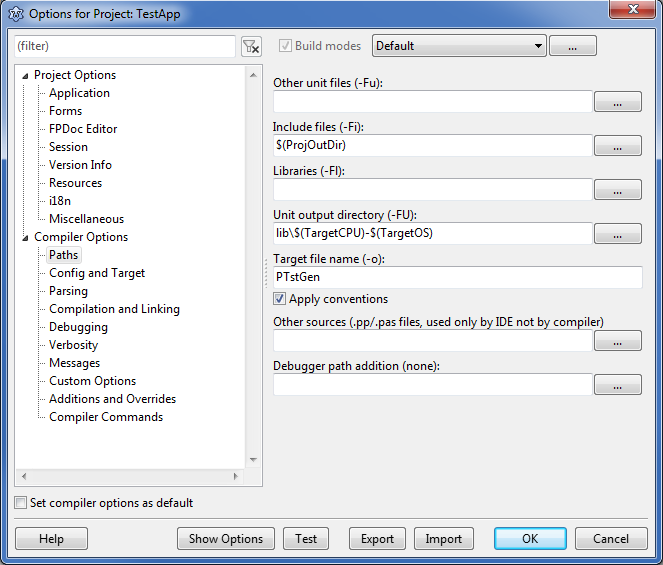Open Messages options page
Viewport: 663px width, 565px height.
click(x=74, y=363)
